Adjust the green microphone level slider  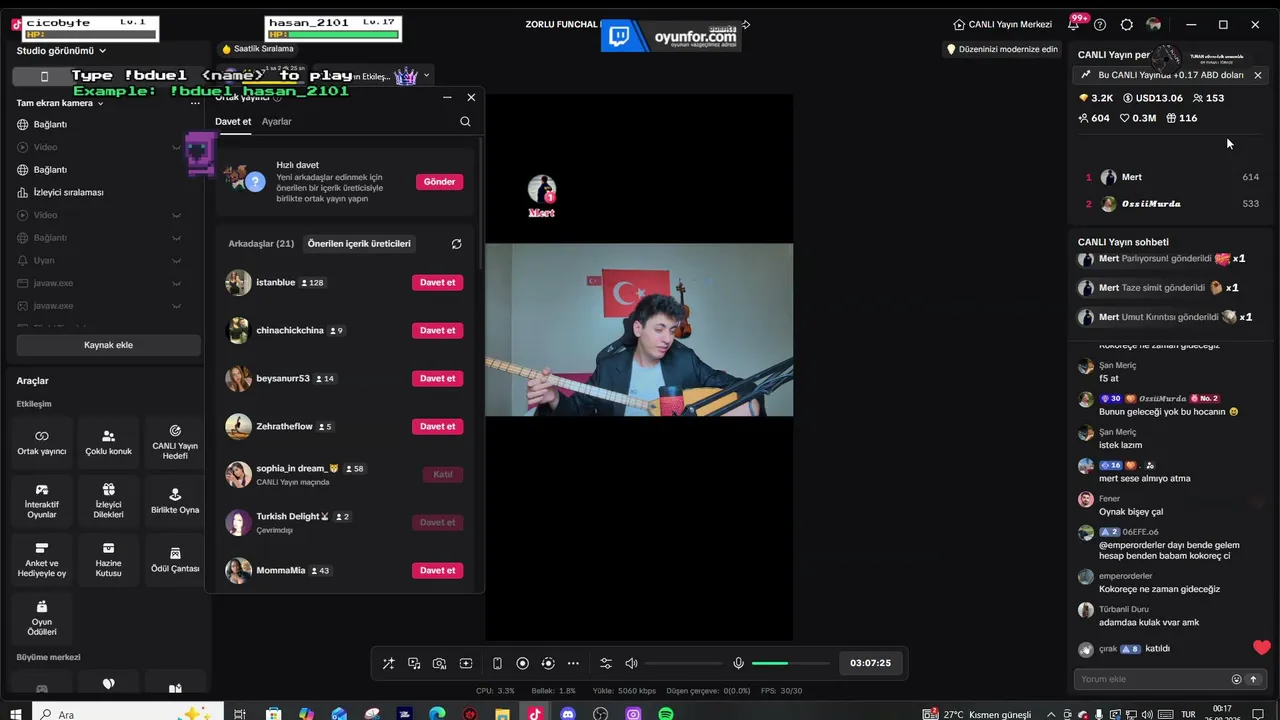pyautogui.click(x=790, y=663)
